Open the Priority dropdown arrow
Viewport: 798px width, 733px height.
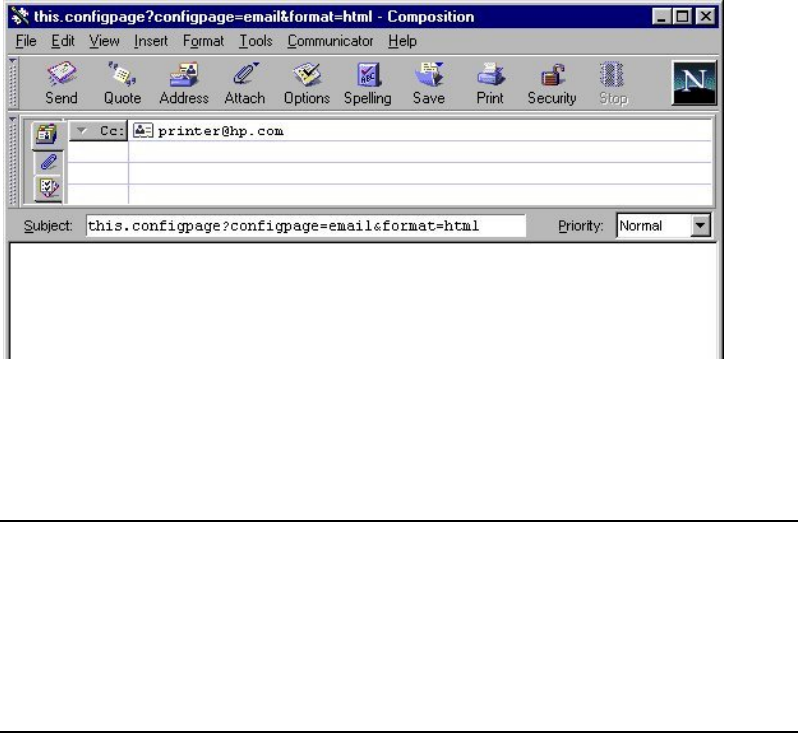pos(700,225)
